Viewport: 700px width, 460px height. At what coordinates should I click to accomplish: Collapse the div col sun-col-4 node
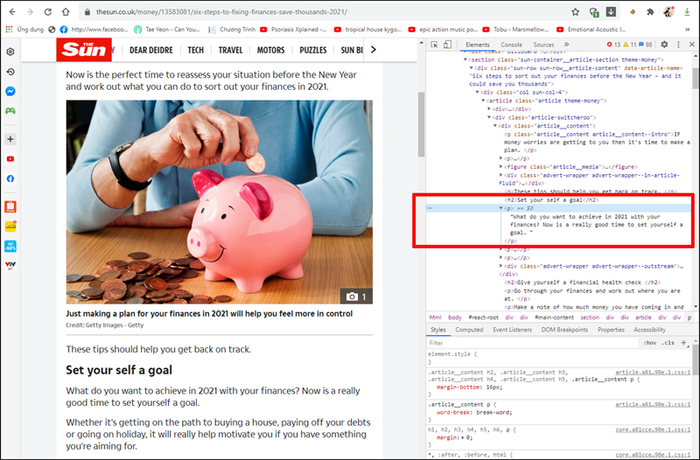click(477, 92)
